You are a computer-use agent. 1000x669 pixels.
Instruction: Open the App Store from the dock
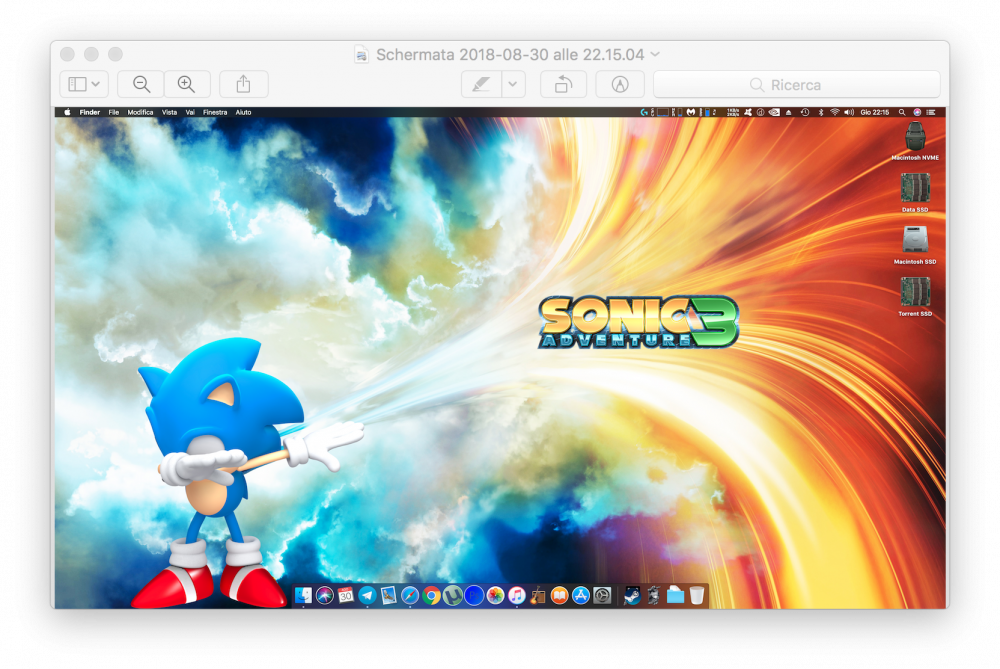tap(580, 596)
